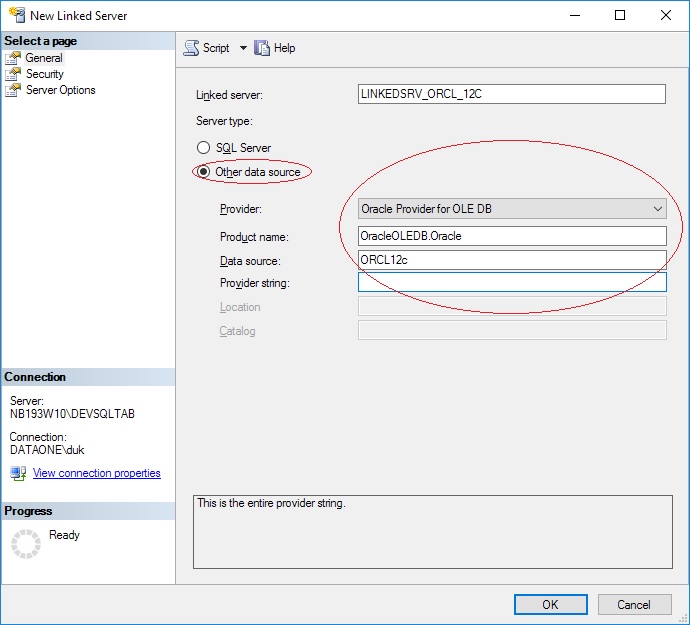Click the Linked server name field

[511, 94]
